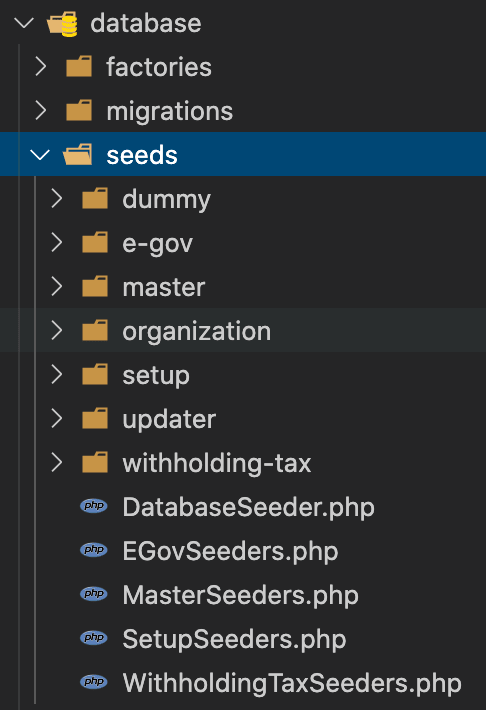Click the database folder icon with coins
Viewport: 486px width, 710px height.
[63, 24]
